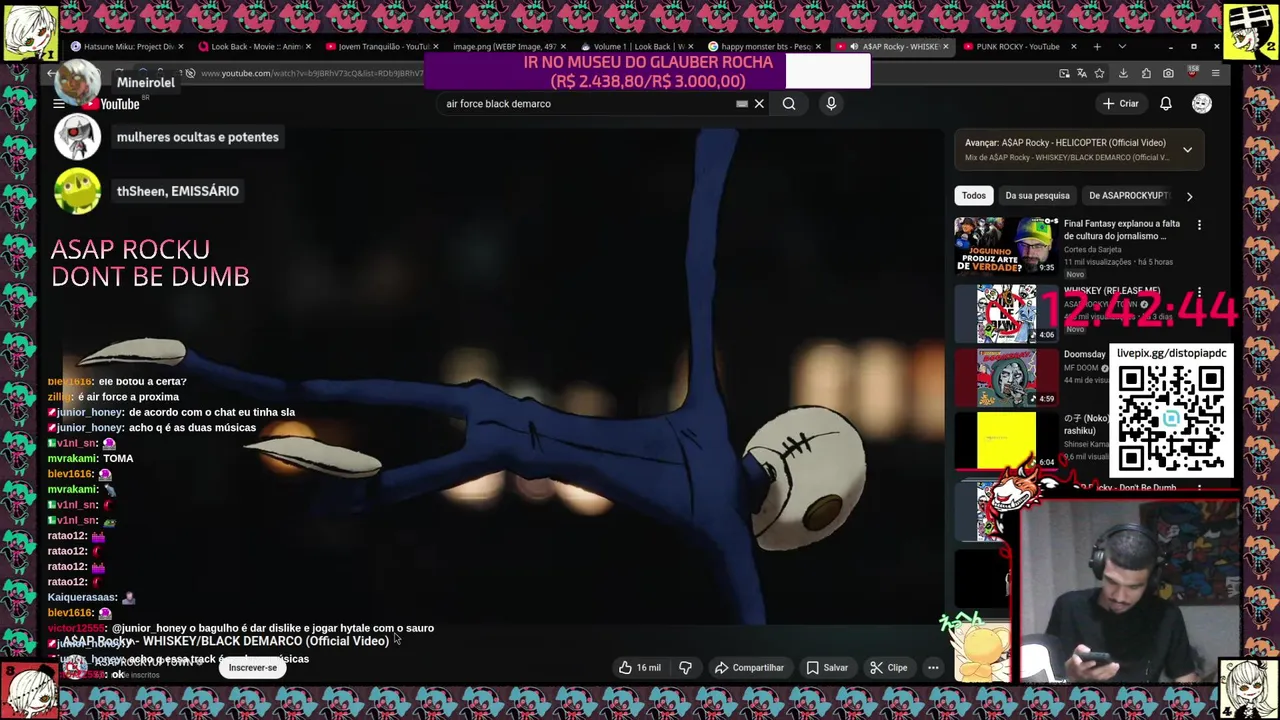
Task: Collapse the Avançar playlist mix panel
Action: pyautogui.click(x=1187, y=150)
